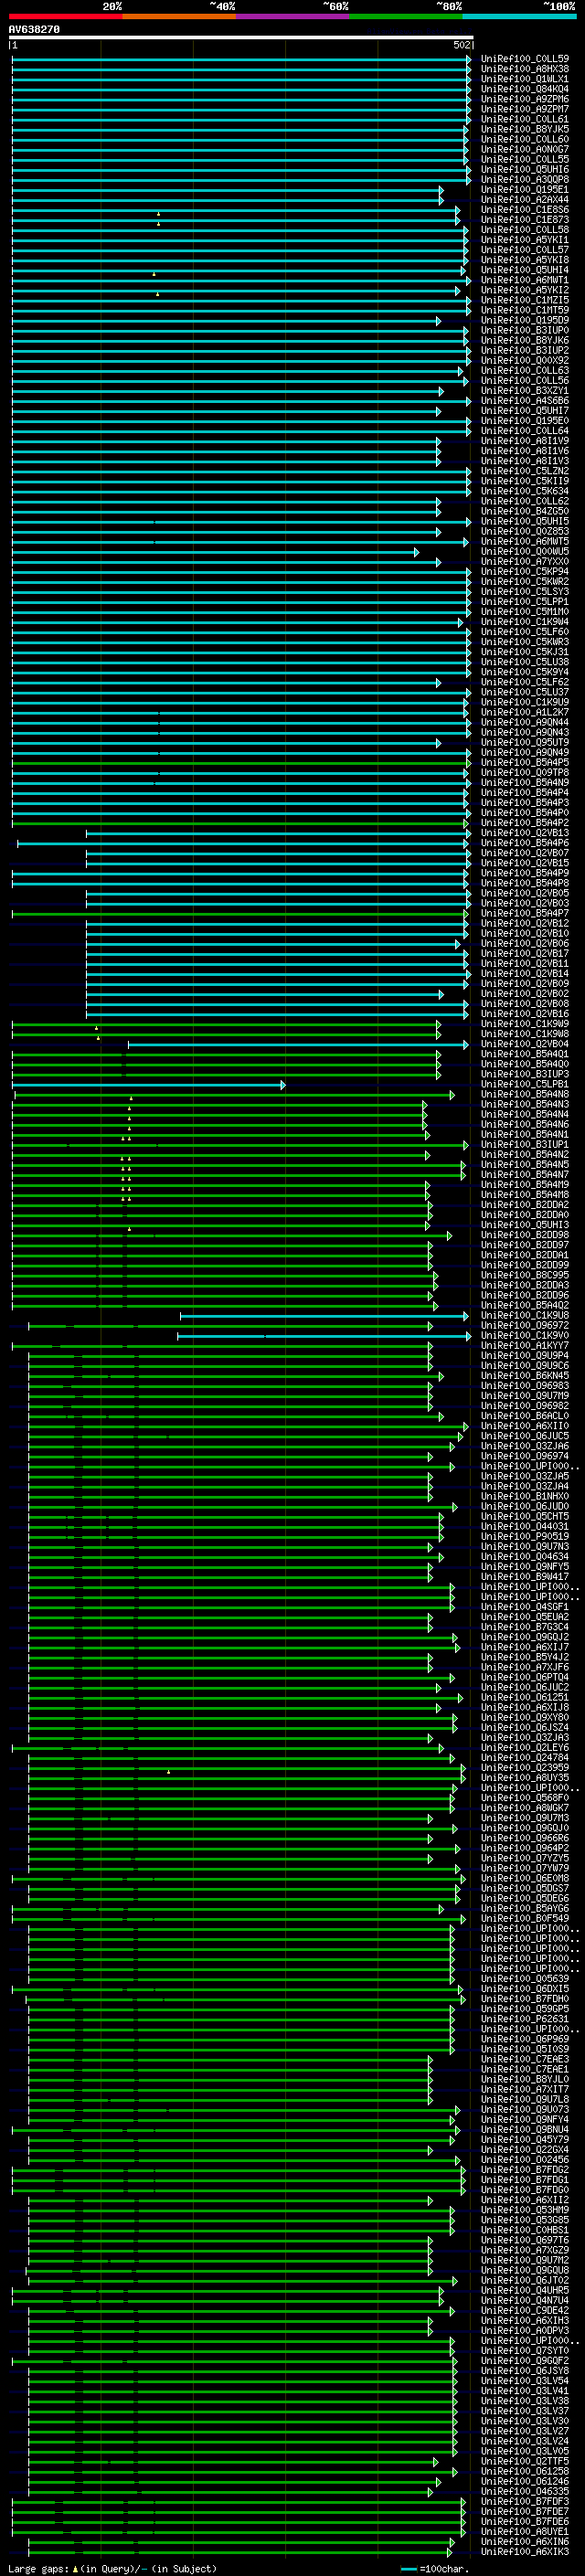Select hit UniRef100_A2AX44
Screen dimensions: 585x2576
524,200
